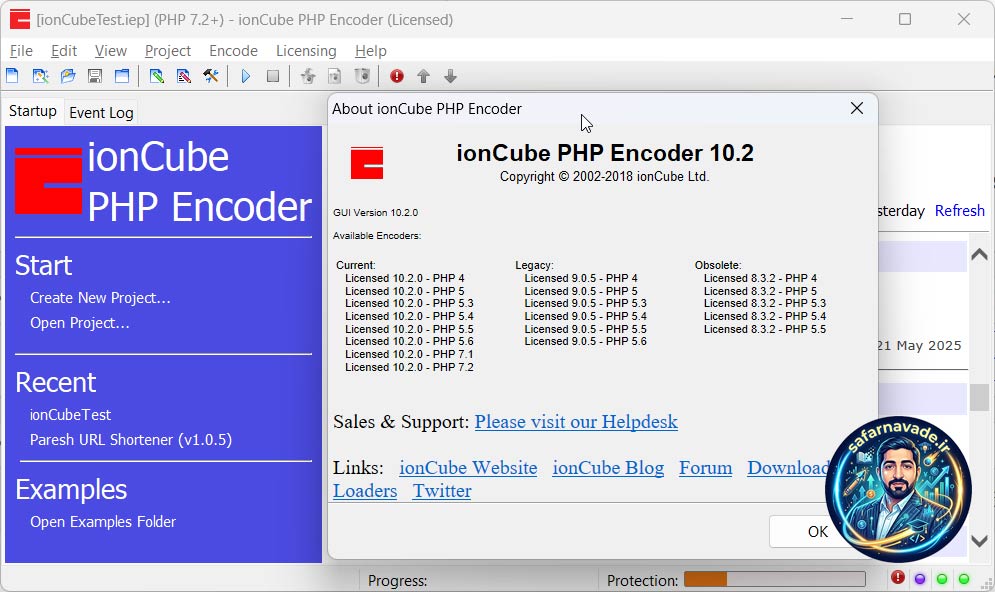Open the Licensing menu
The height and width of the screenshot is (592, 995).
coord(306,51)
